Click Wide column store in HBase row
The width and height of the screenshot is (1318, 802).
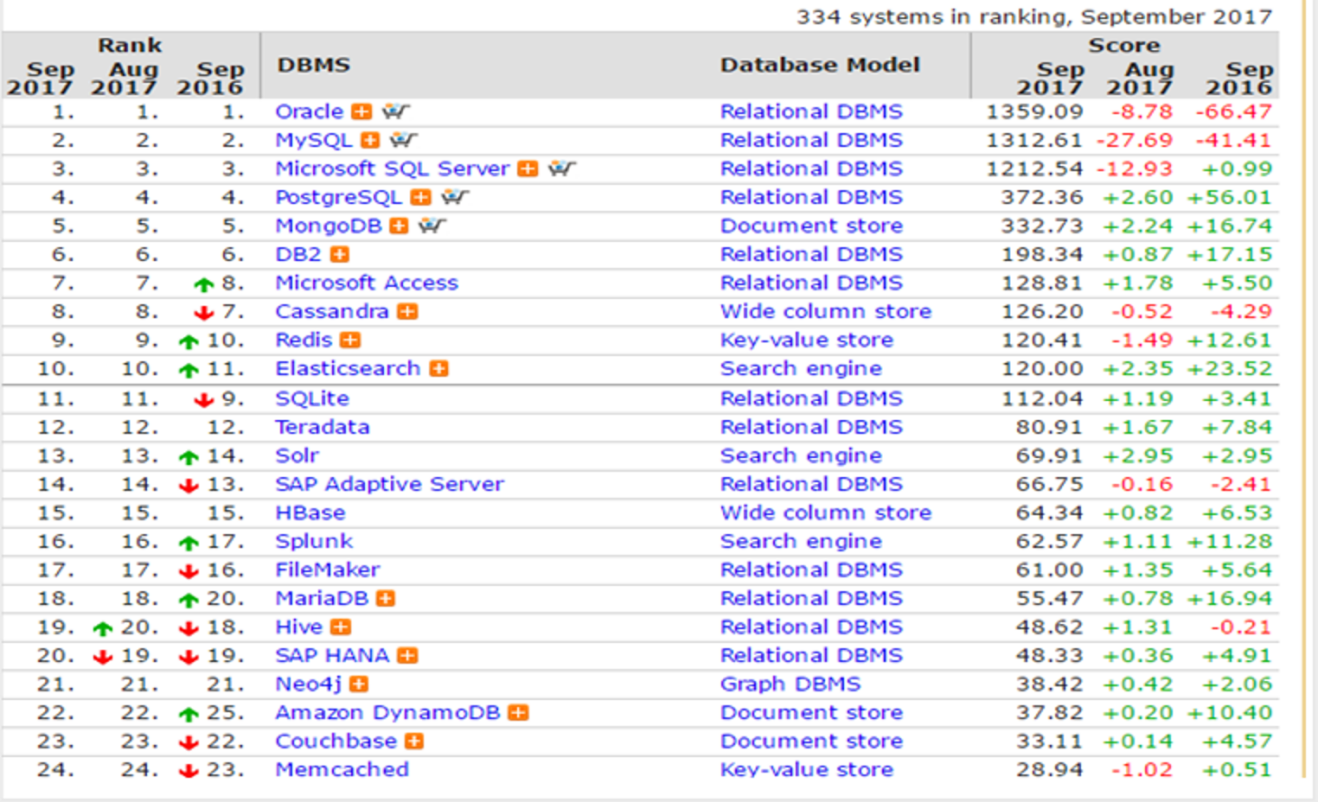point(826,512)
